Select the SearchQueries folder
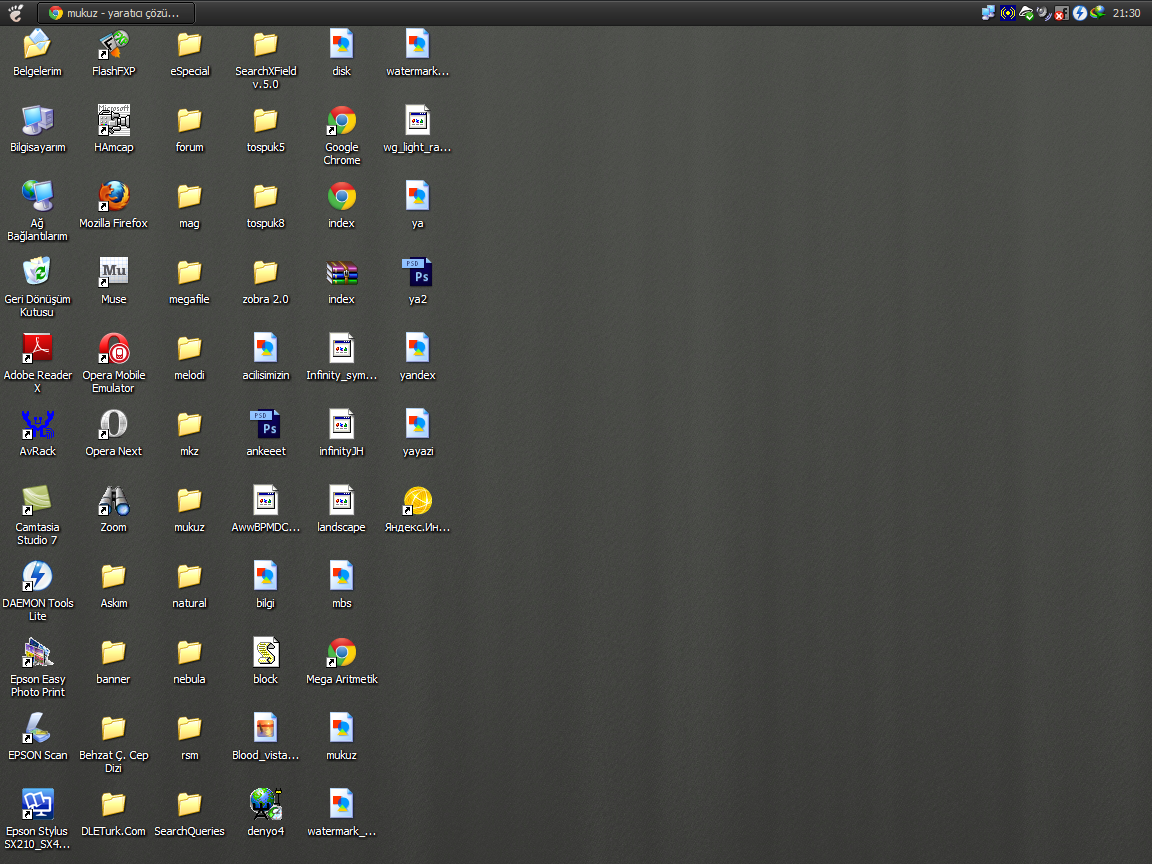The height and width of the screenshot is (864, 1152). point(189,804)
